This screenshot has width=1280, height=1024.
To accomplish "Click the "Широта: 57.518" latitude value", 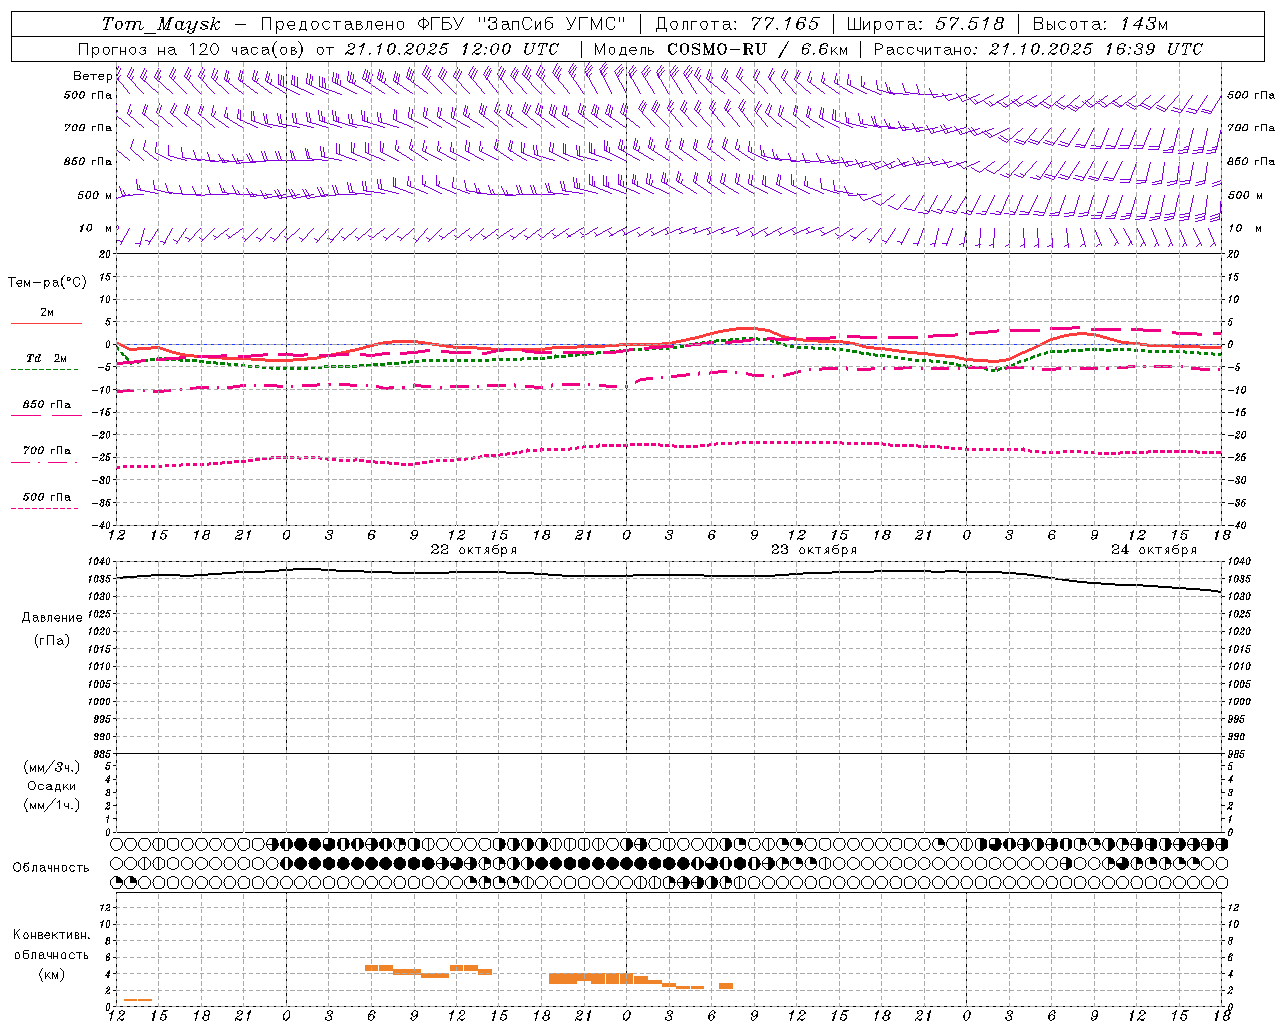I will click(x=925, y=24).
